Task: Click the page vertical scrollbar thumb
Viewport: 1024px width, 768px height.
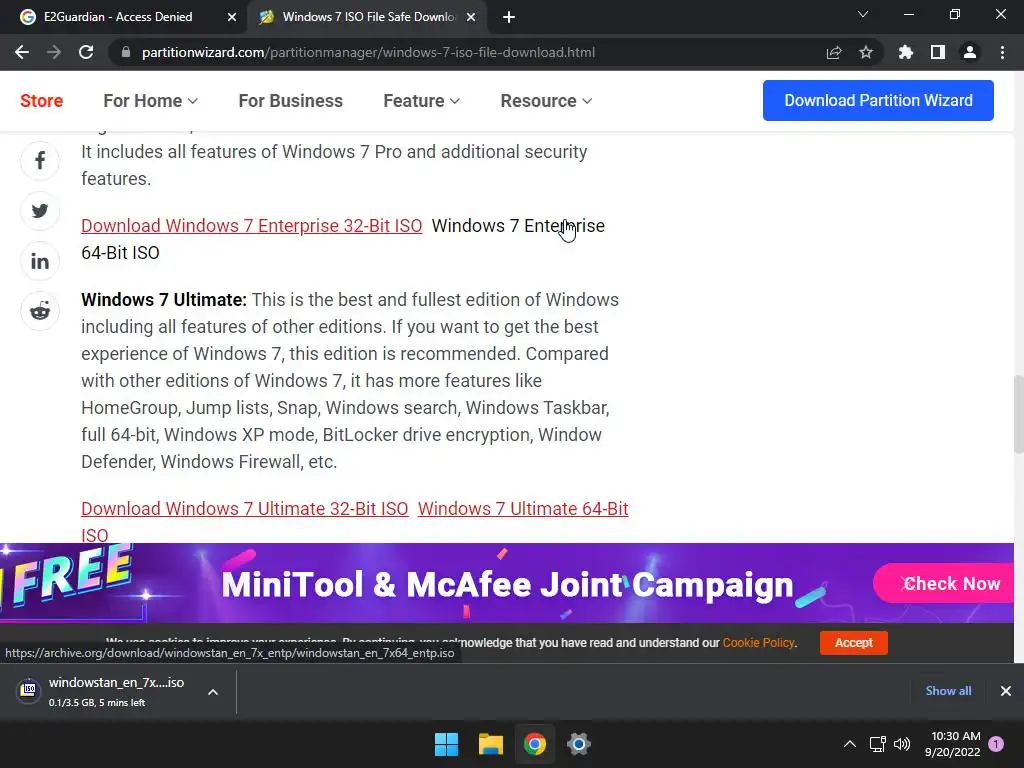Action: pyautogui.click(x=1018, y=414)
